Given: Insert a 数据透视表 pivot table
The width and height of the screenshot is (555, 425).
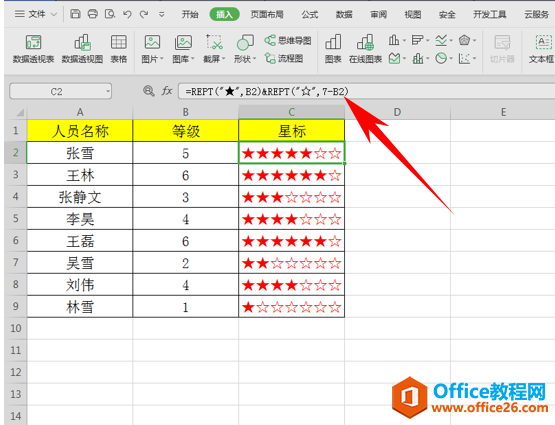Looking at the screenshot, I should tap(33, 49).
